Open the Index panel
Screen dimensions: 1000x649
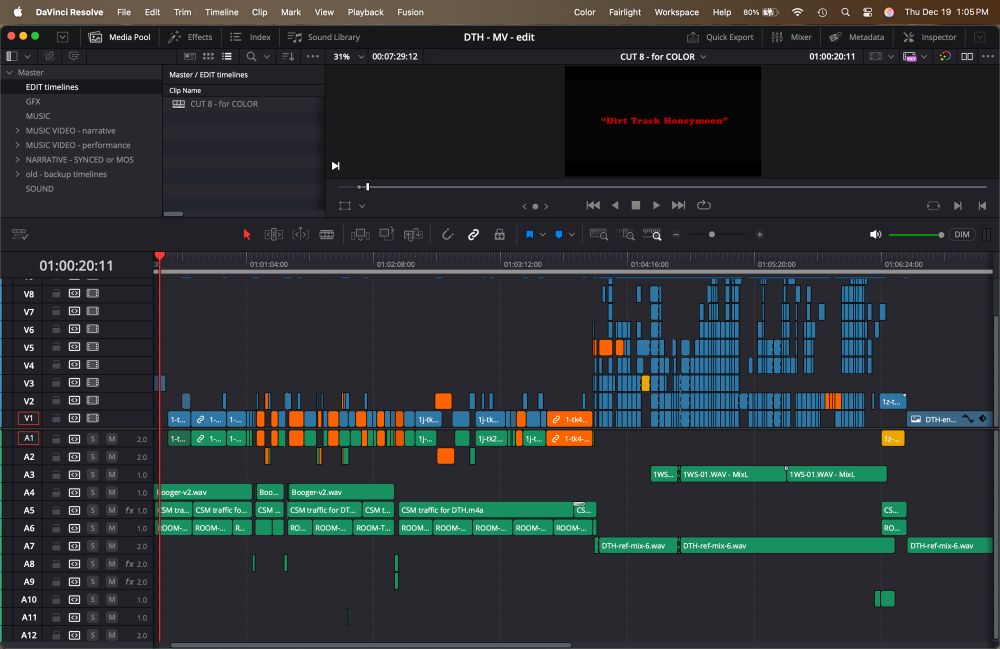pyautogui.click(x=251, y=37)
